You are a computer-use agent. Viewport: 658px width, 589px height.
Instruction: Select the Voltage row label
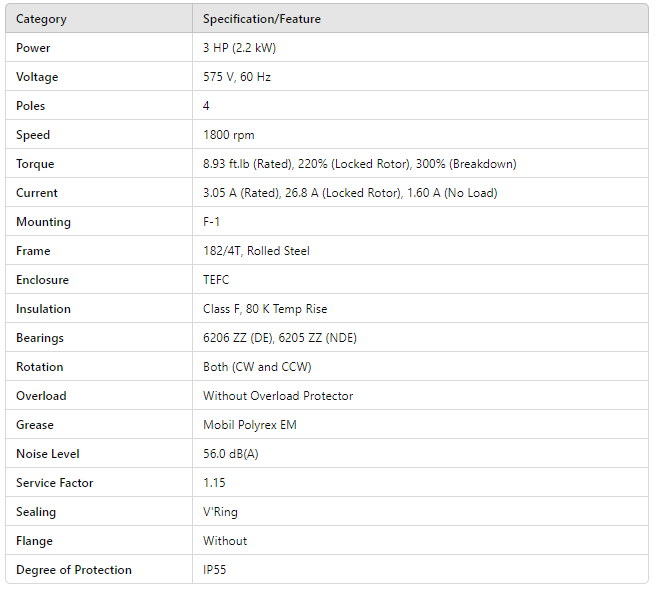37,77
